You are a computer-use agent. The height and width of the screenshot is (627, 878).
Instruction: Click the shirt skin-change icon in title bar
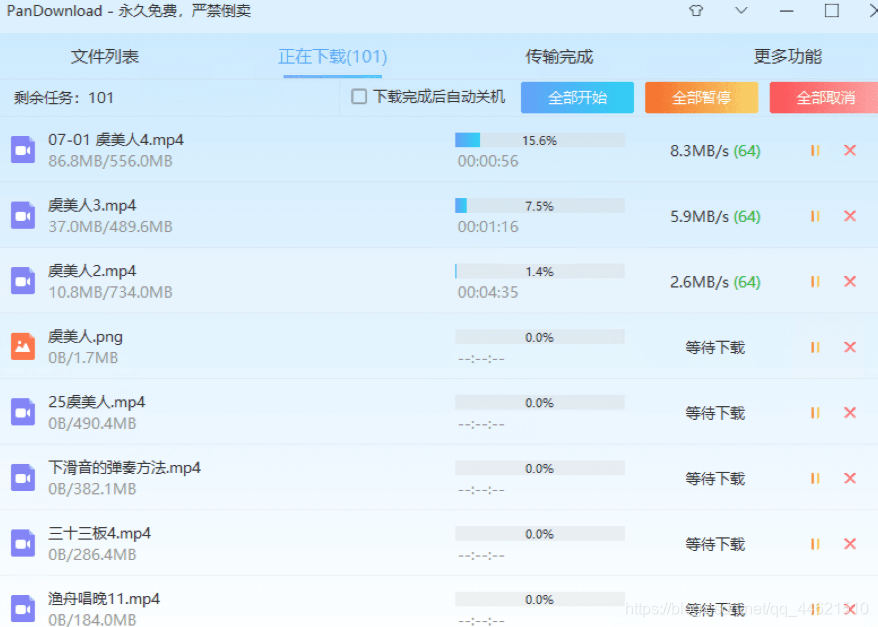pos(695,10)
